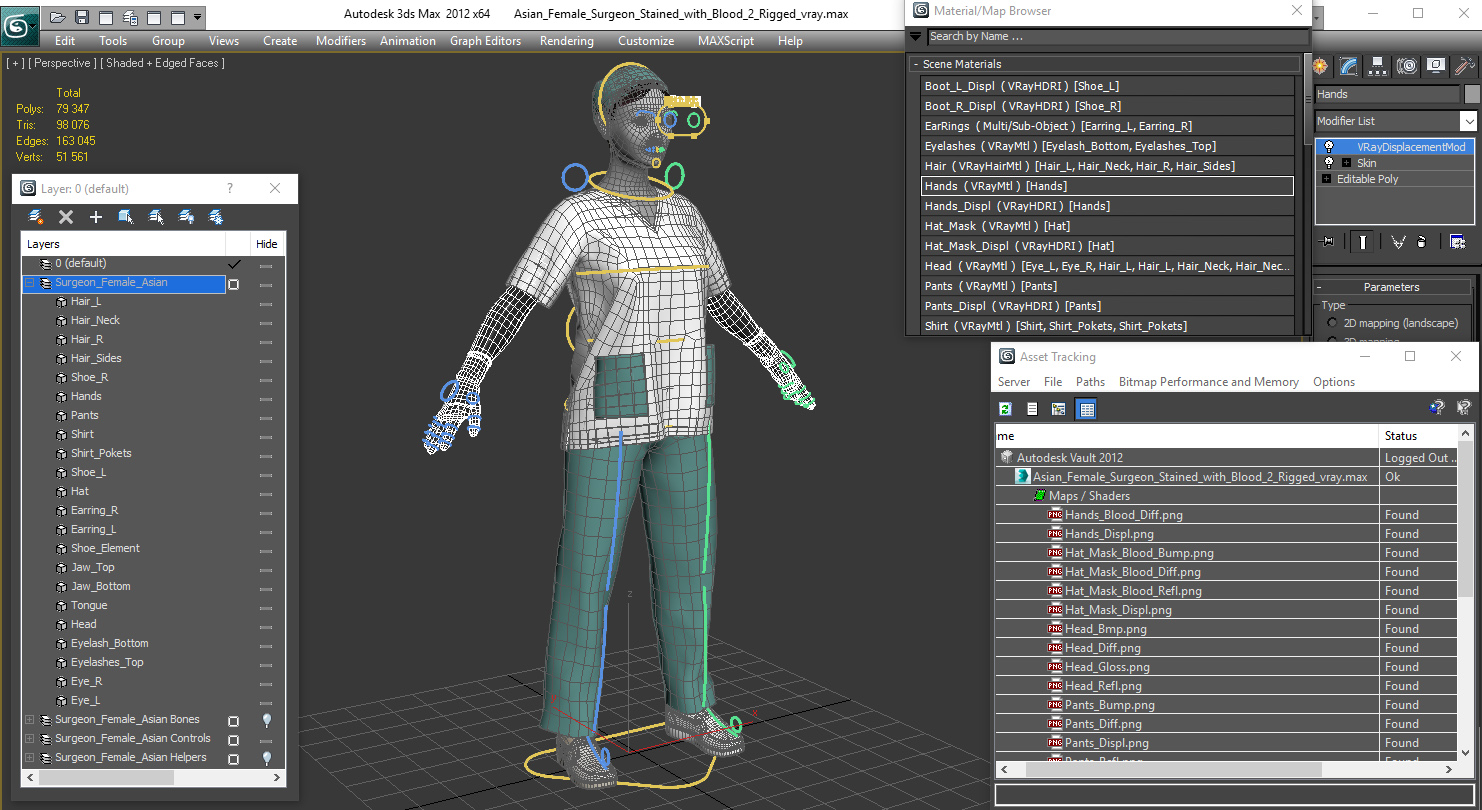Click Shaded + Edged Faces viewport label

pos(164,63)
